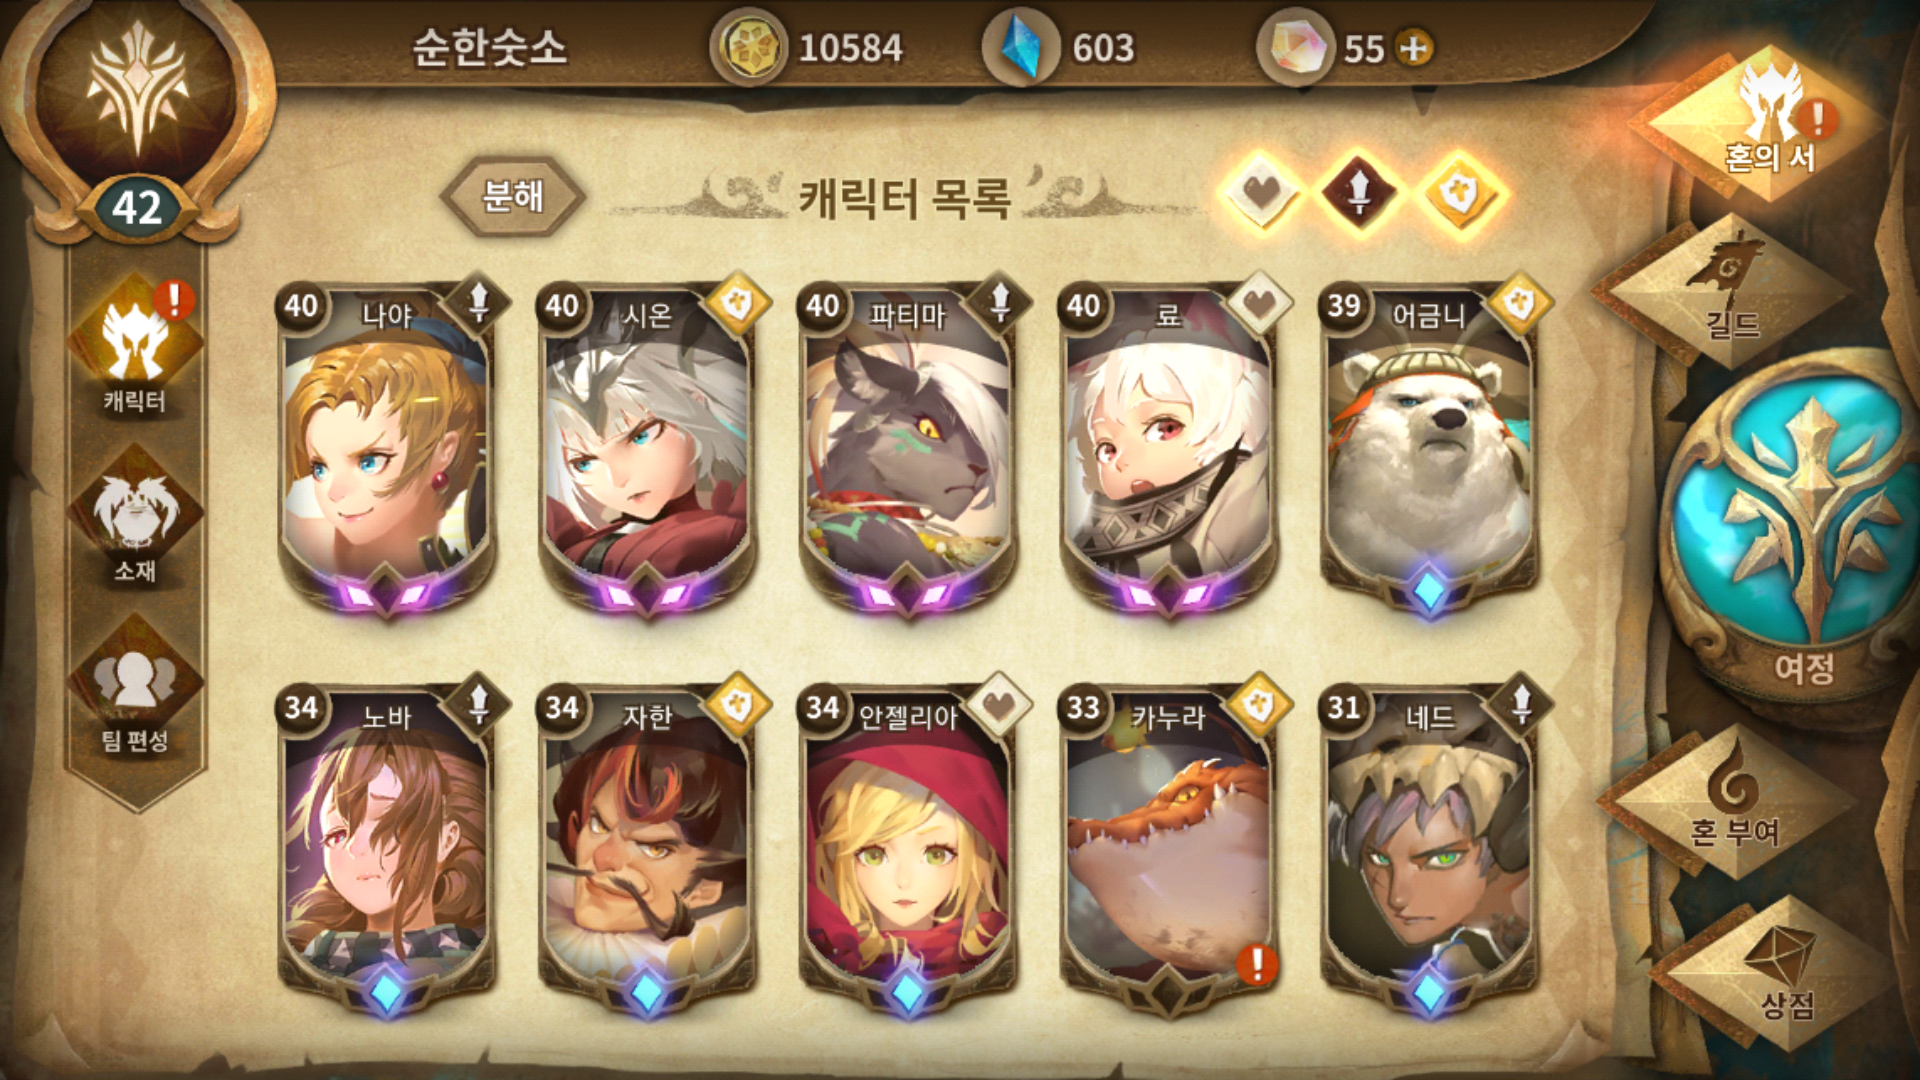1920x1080 pixels.
Task: Open the 캐릭터 sidebar tab
Action: tap(135, 350)
